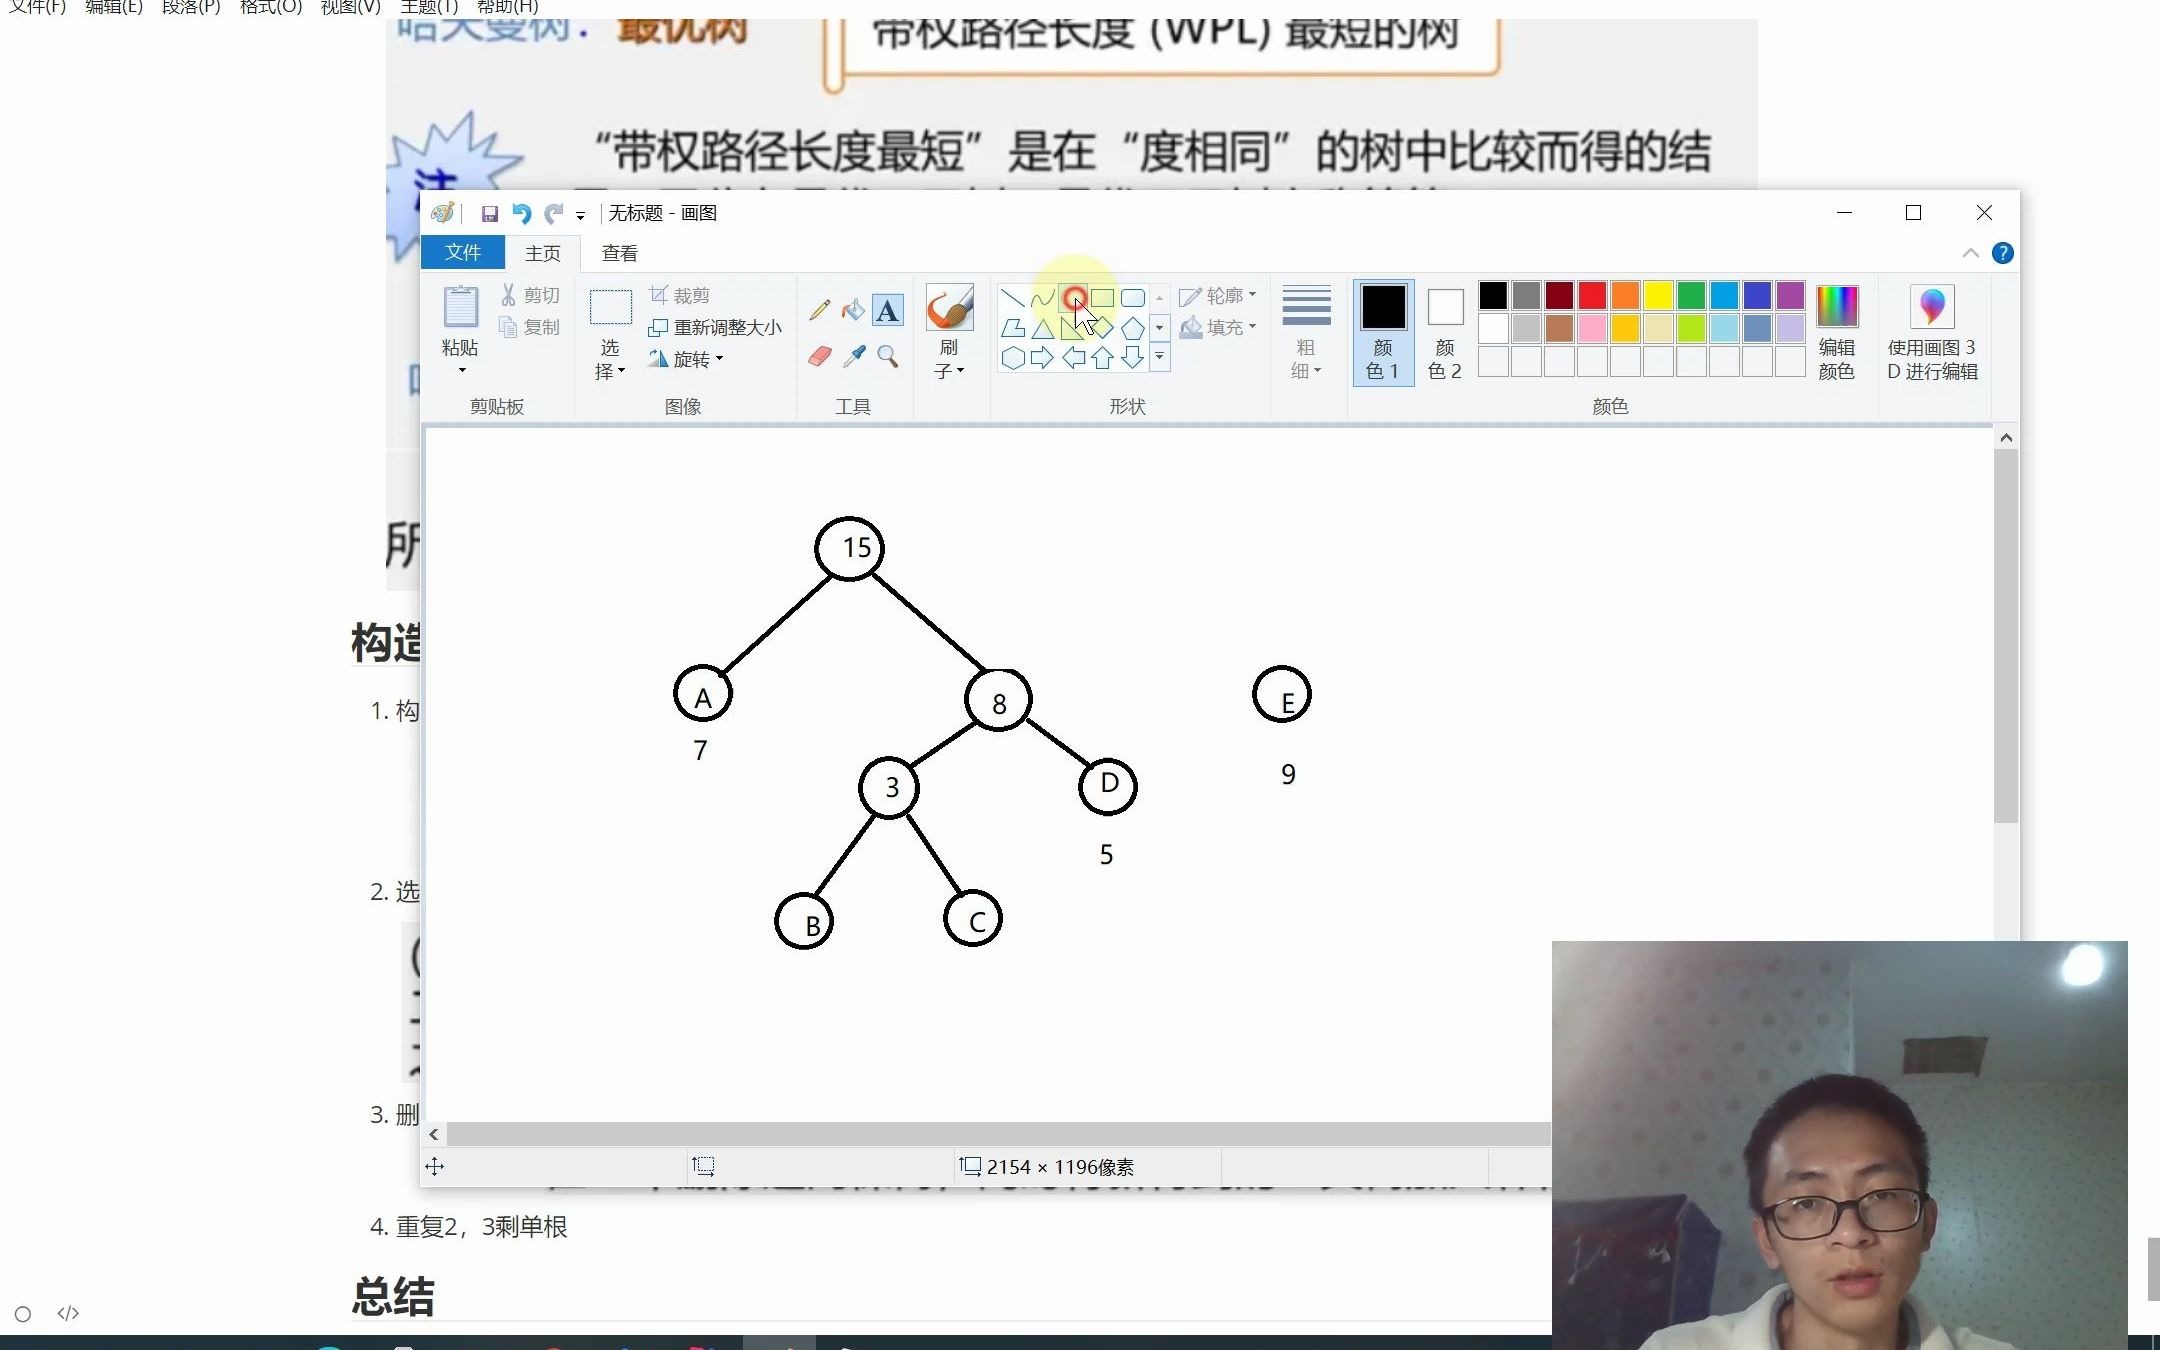Open the Rotate (旋转) dropdown
Viewport: 2160px width, 1350px height.
(x=686, y=359)
